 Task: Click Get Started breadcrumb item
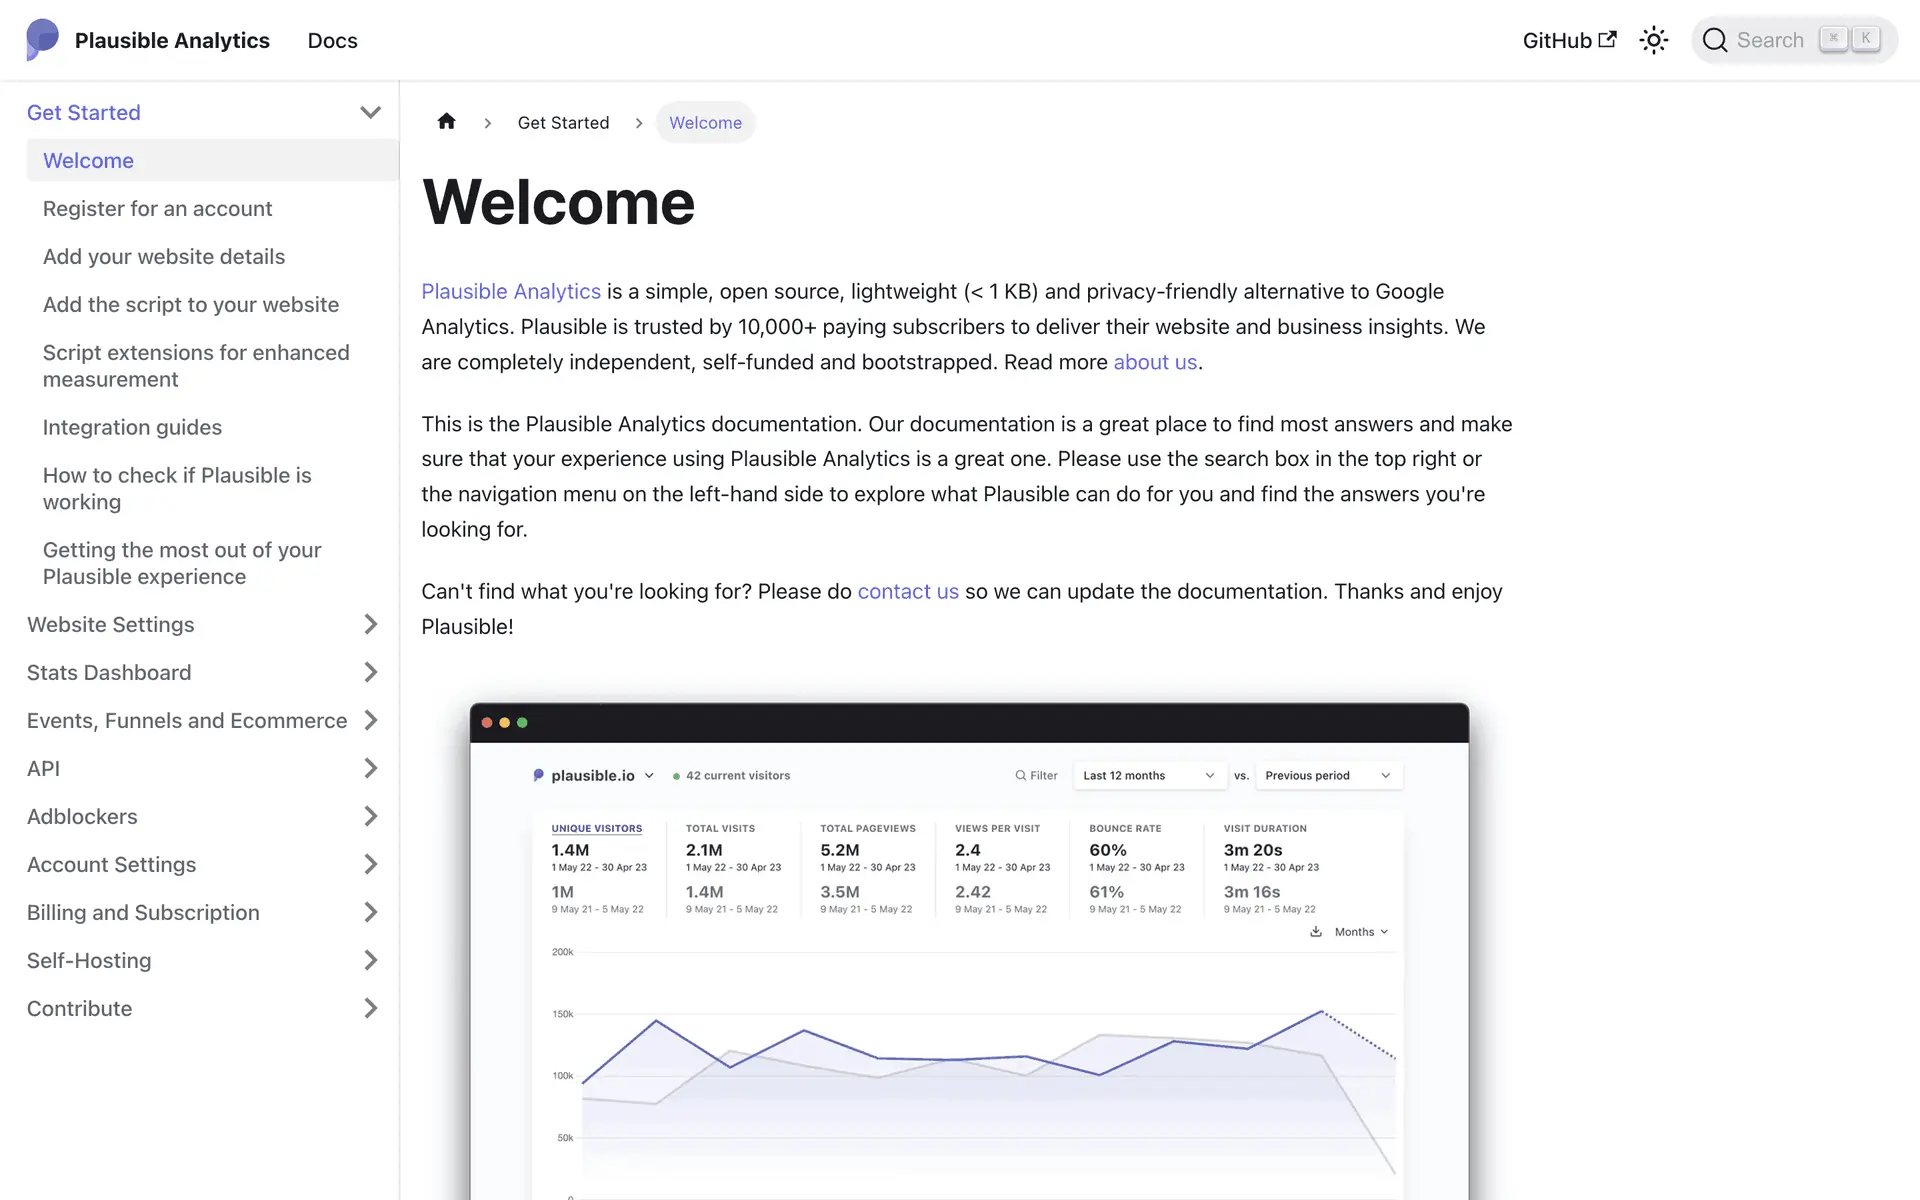(x=563, y=122)
